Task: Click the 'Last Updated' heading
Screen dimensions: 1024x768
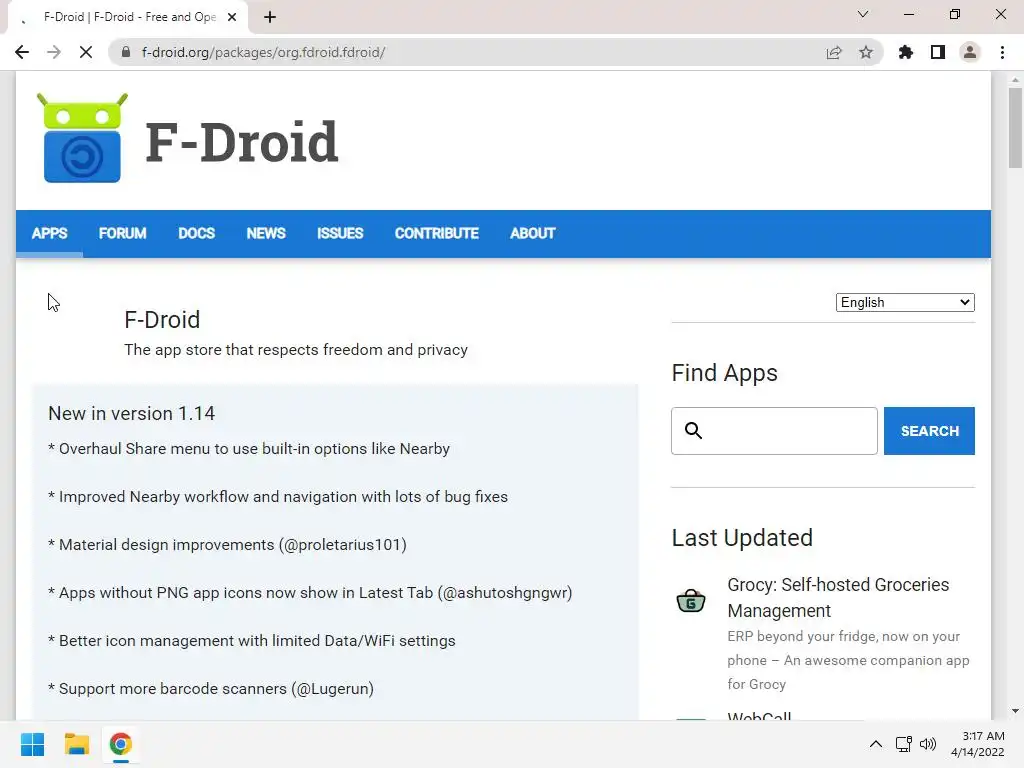Action: point(742,537)
